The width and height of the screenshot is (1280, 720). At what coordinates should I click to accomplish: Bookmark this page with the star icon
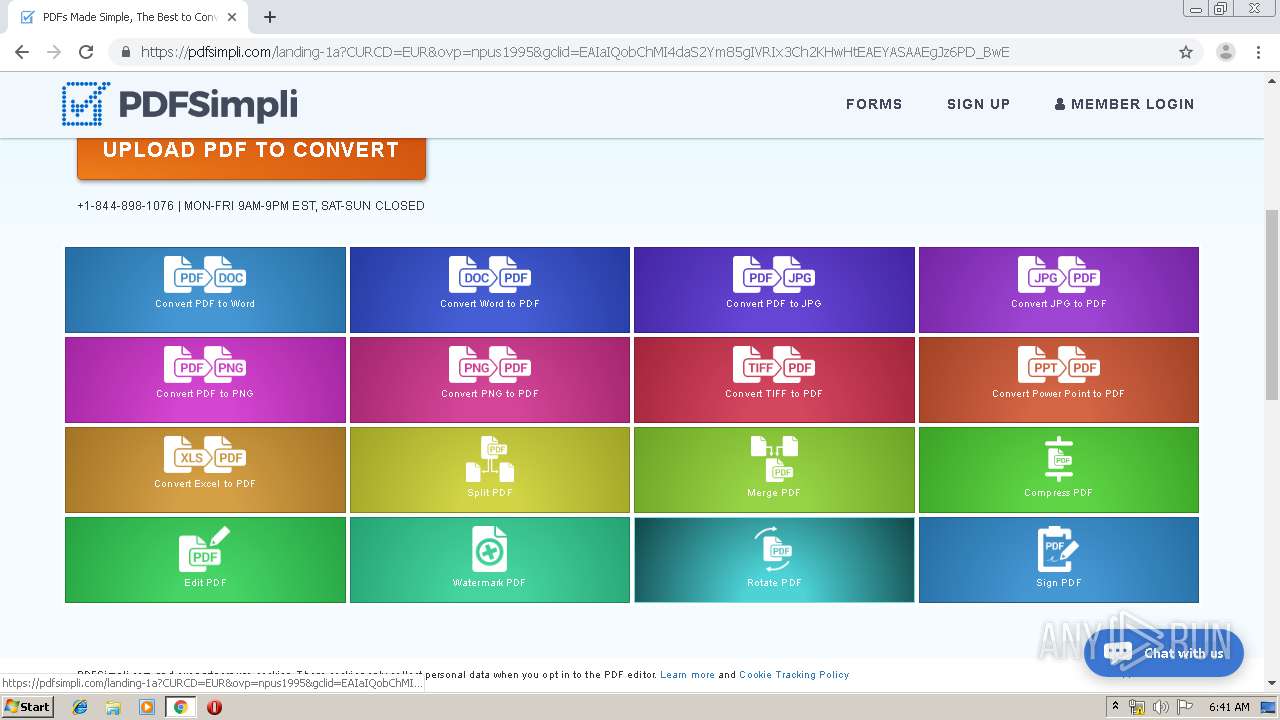[1186, 52]
